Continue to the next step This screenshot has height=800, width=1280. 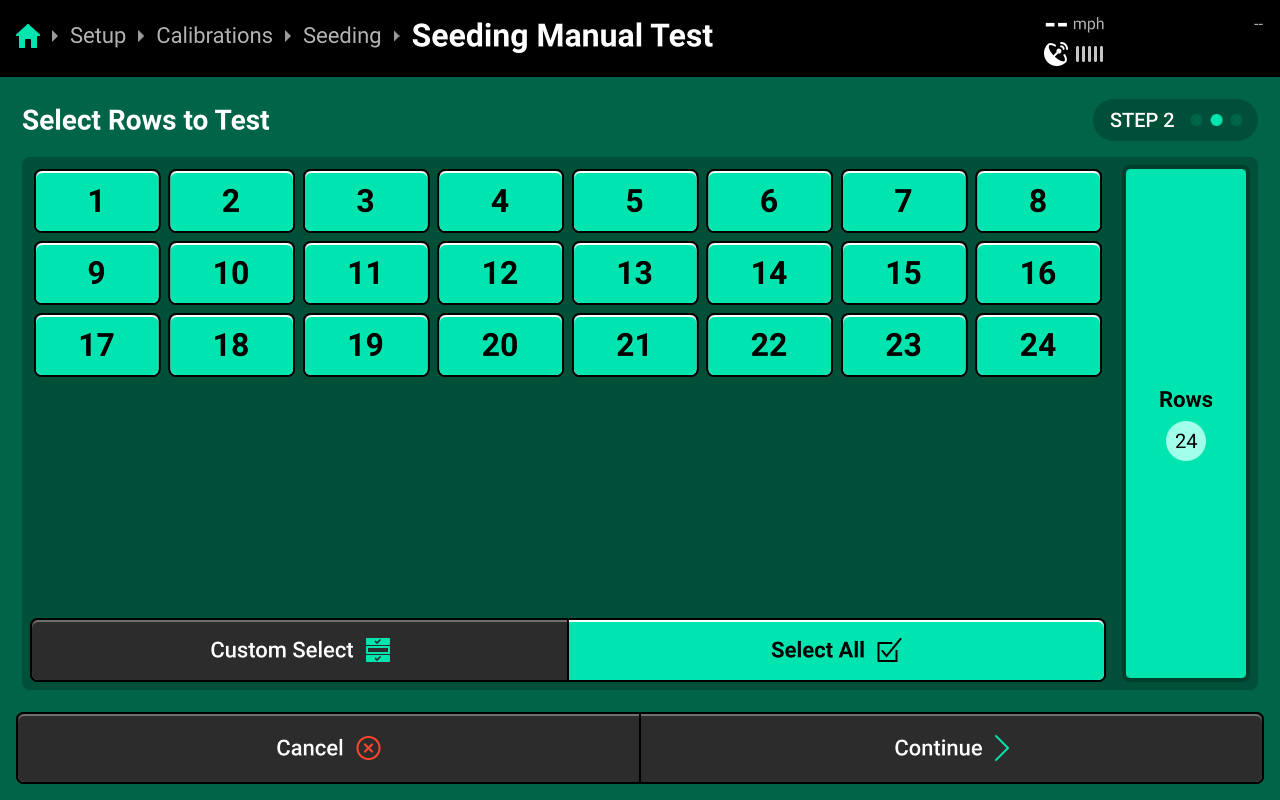tap(951, 748)
